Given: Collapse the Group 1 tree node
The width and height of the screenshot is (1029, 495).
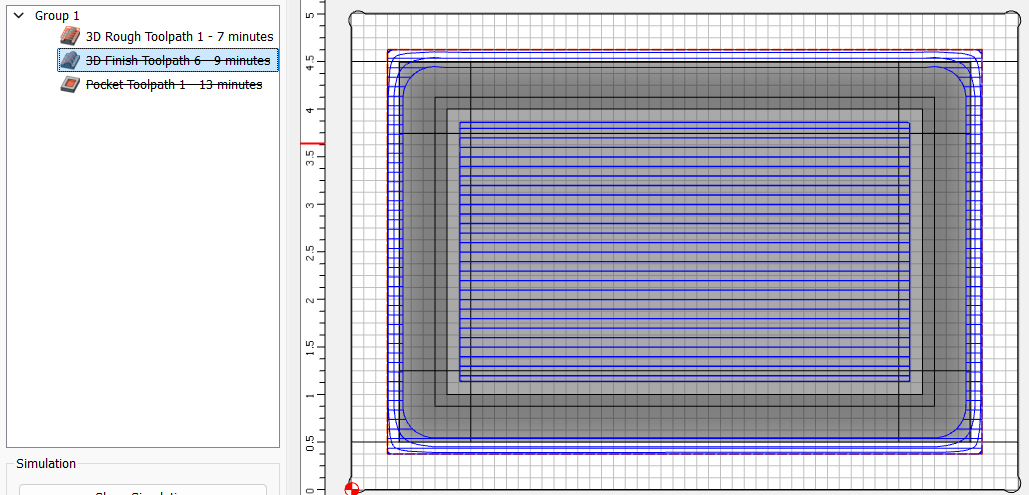Looking at the screenshot, I should tap(18, 15).
